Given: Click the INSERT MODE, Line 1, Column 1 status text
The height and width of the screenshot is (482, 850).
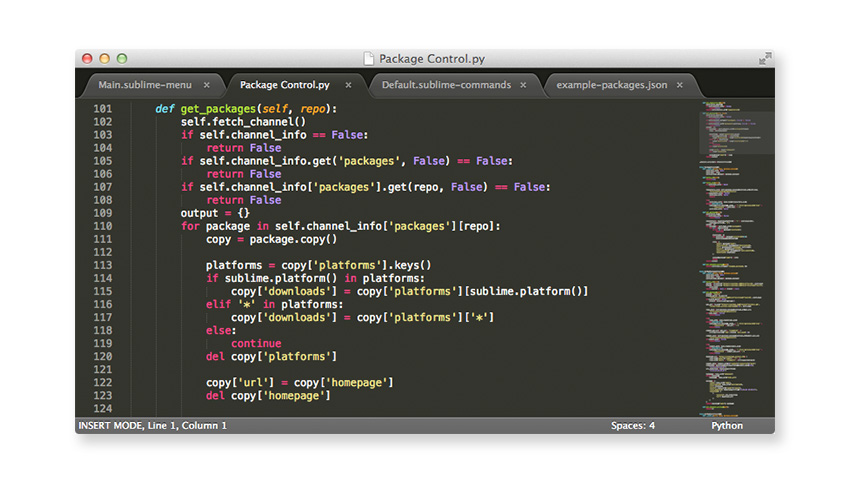Looking at the screenshot, I should pyautogui.click(x=152, y=426).
